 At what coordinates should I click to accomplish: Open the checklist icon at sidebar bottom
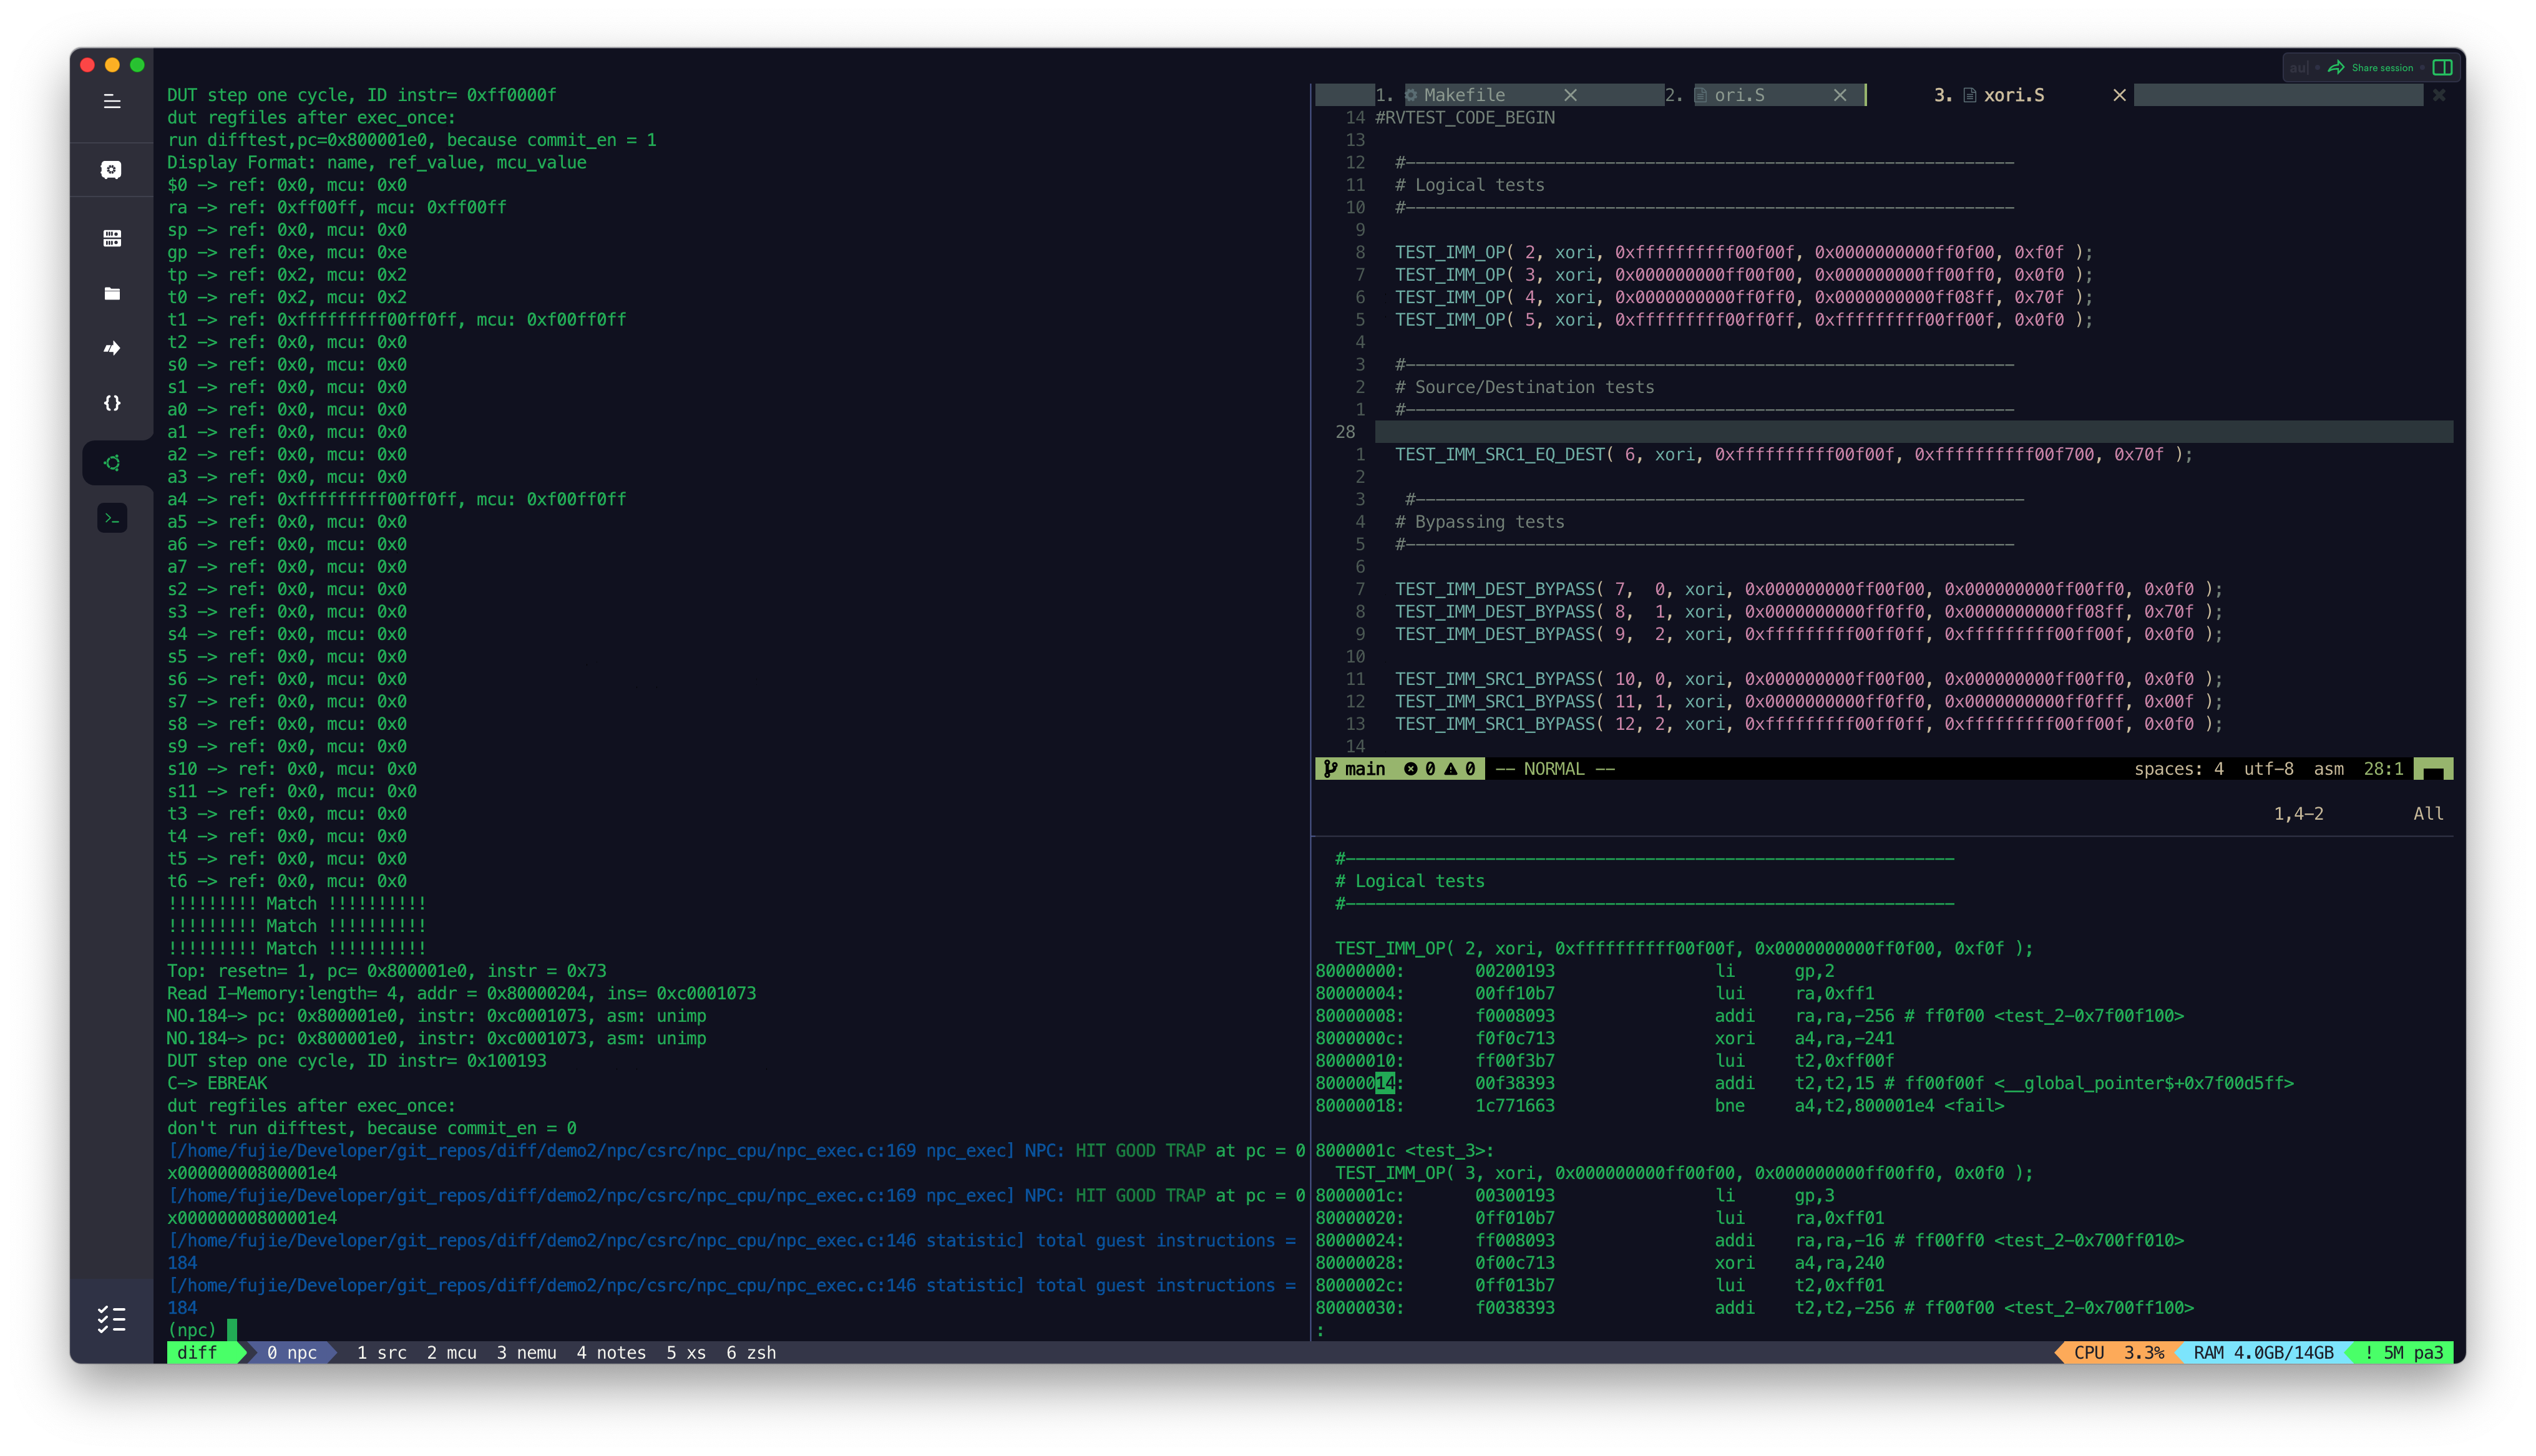pos(112,1319)
